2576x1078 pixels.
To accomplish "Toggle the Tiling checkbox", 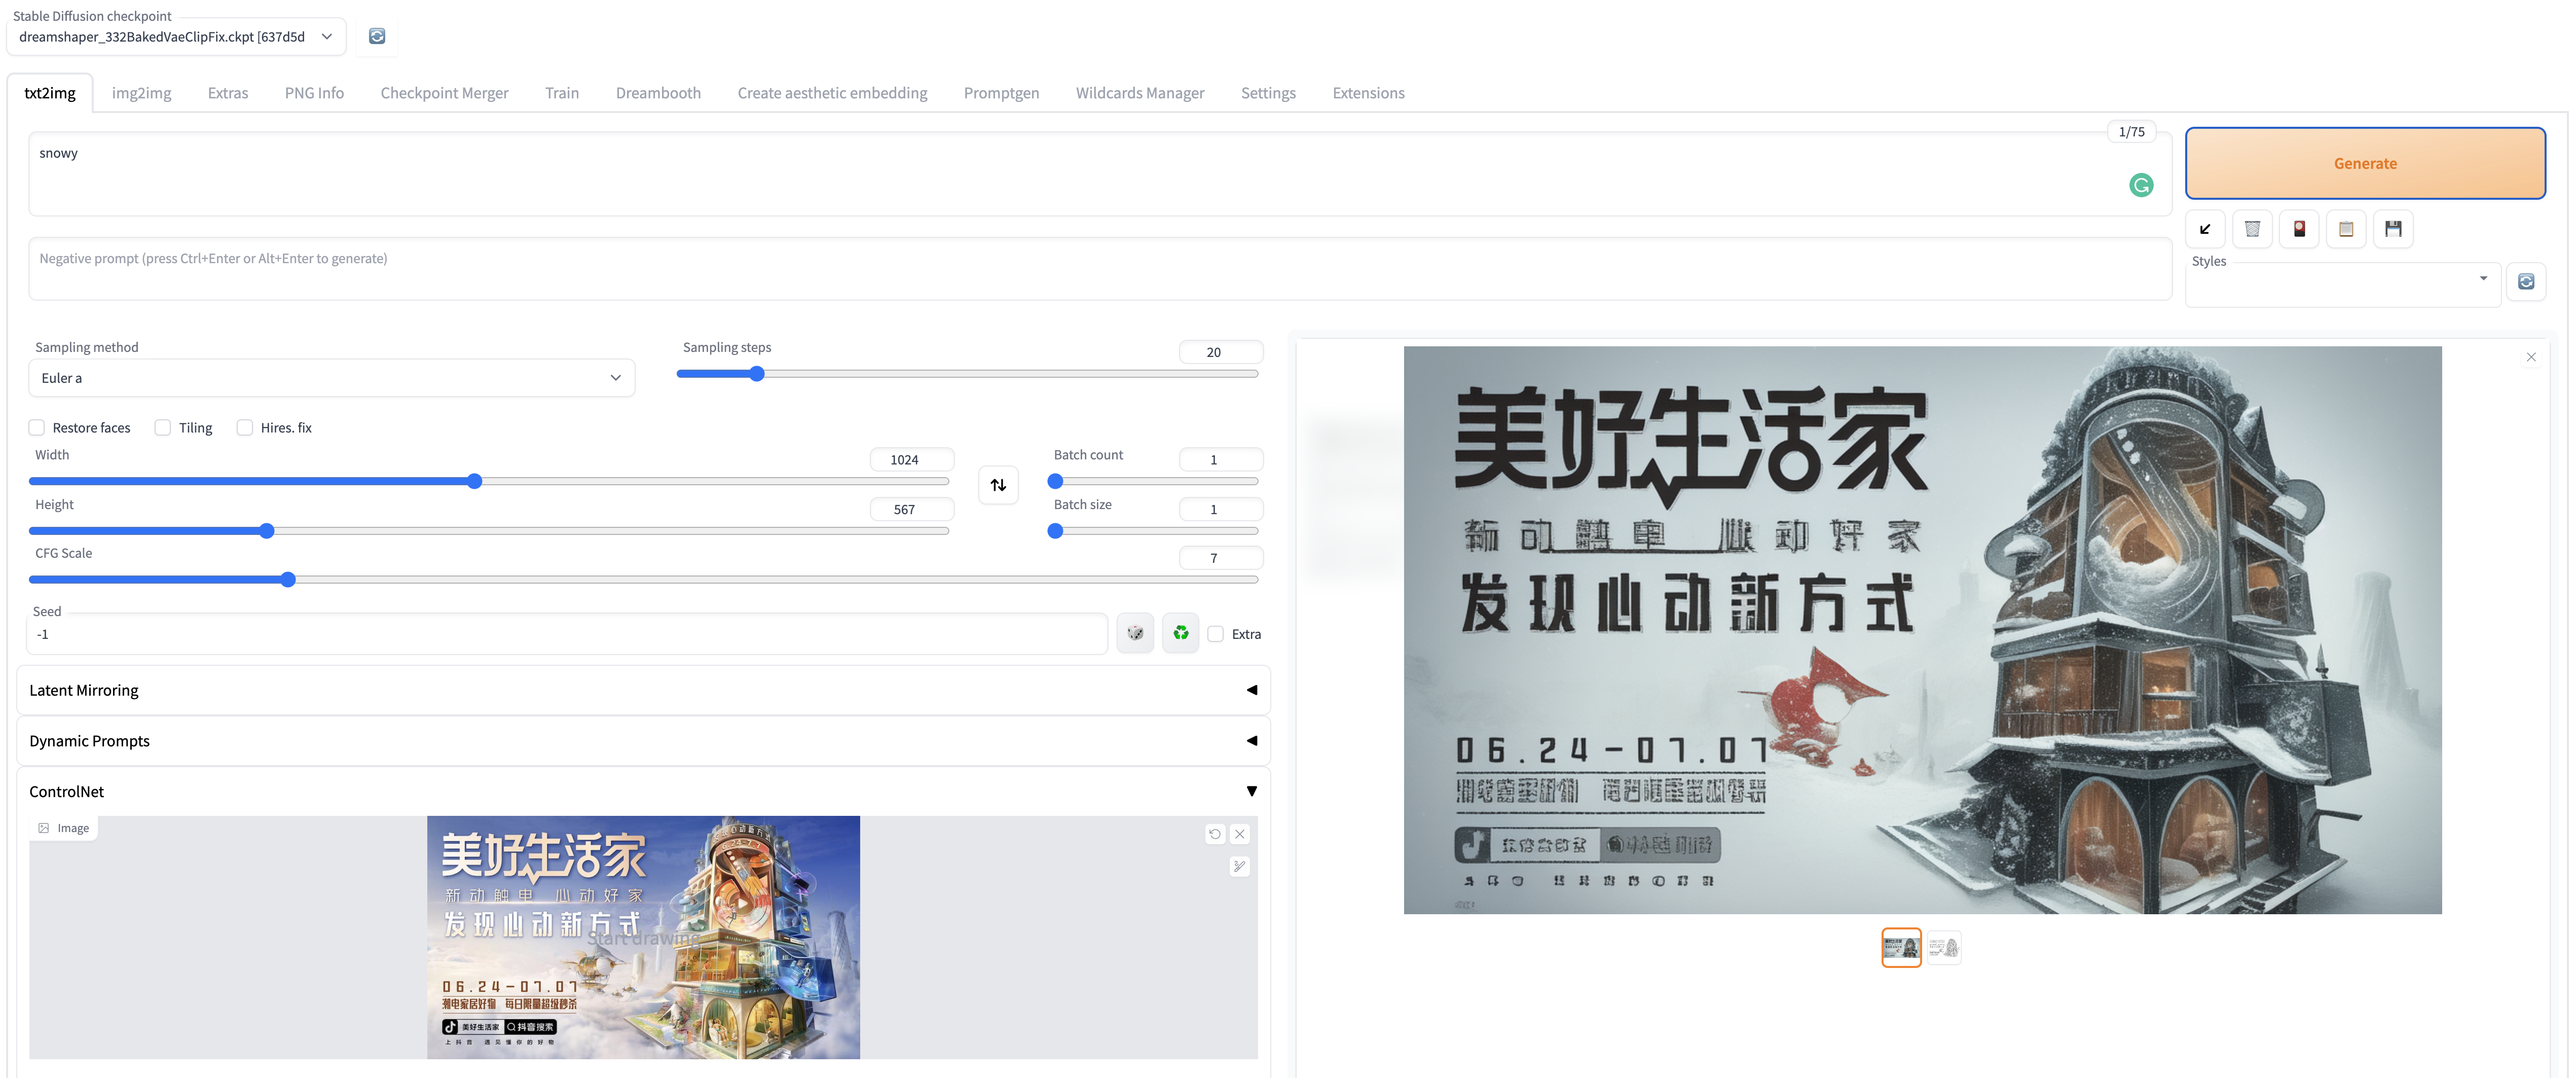I will click(163, 428).
